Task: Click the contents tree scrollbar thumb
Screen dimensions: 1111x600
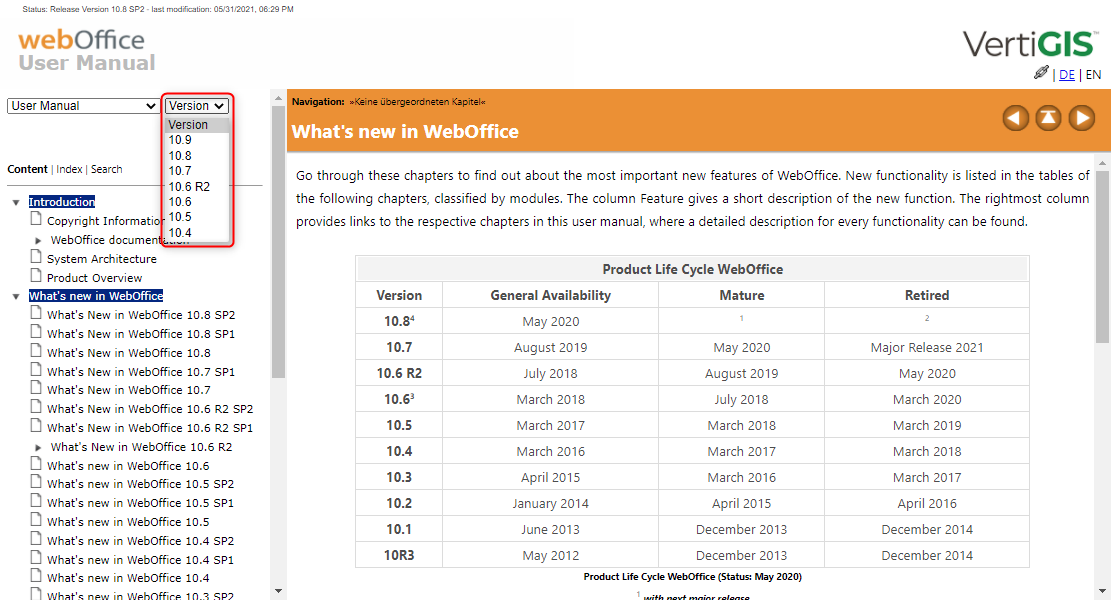Action: pyautogui.click(x=278, y=242)
